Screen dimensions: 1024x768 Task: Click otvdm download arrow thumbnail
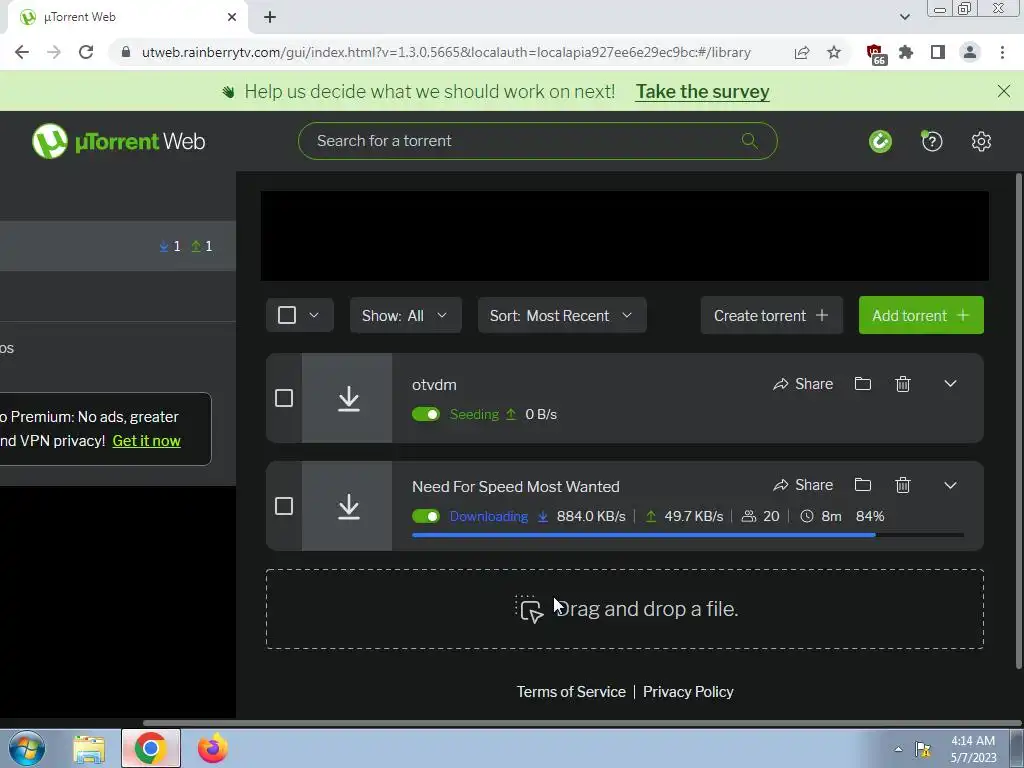tap(347, 398)
